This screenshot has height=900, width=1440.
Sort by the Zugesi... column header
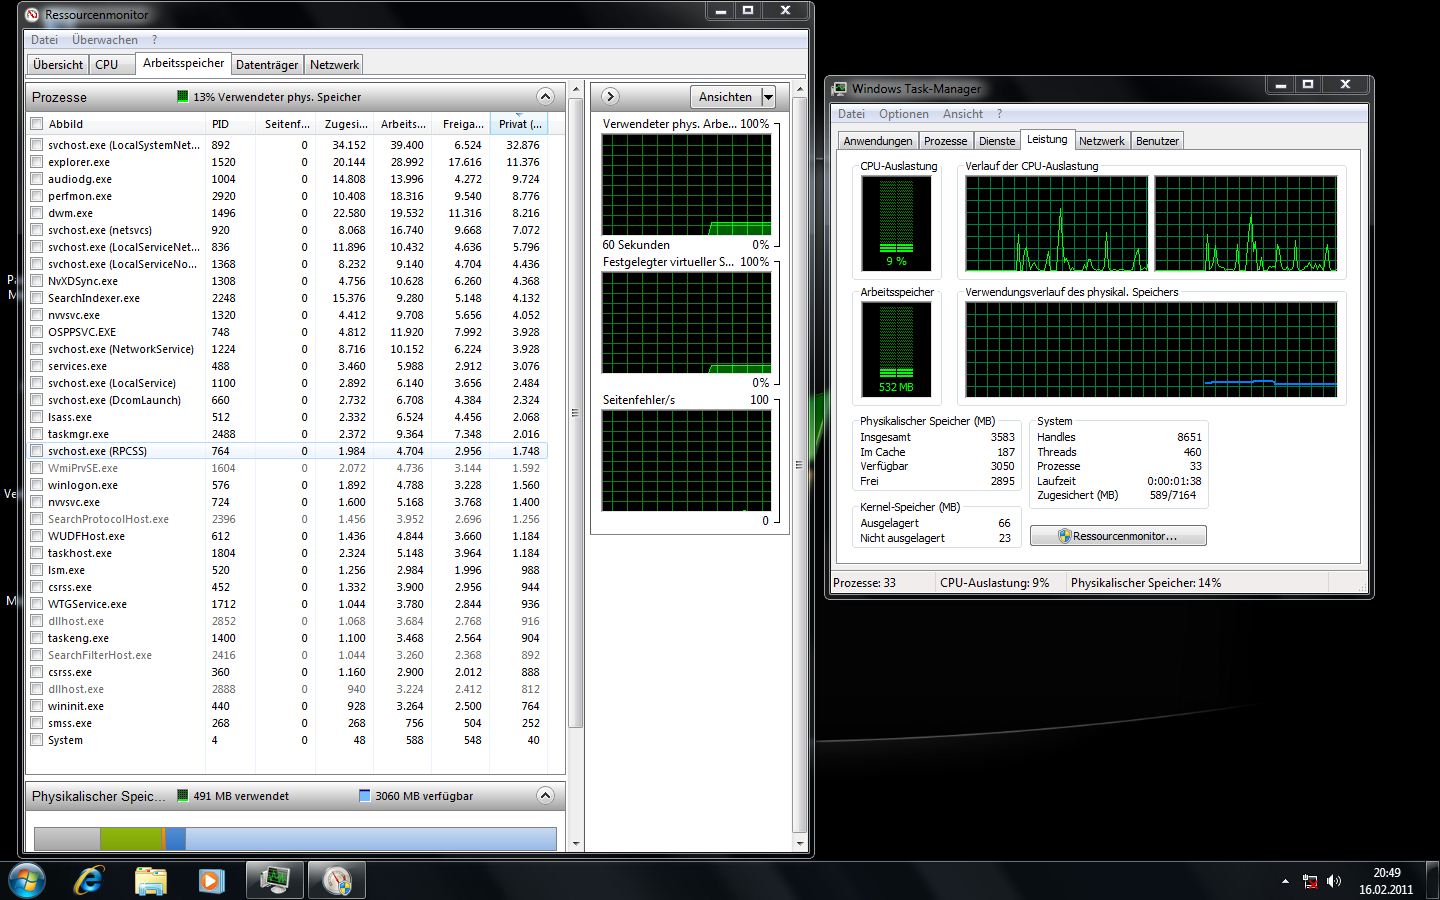(x=346, y=124)
